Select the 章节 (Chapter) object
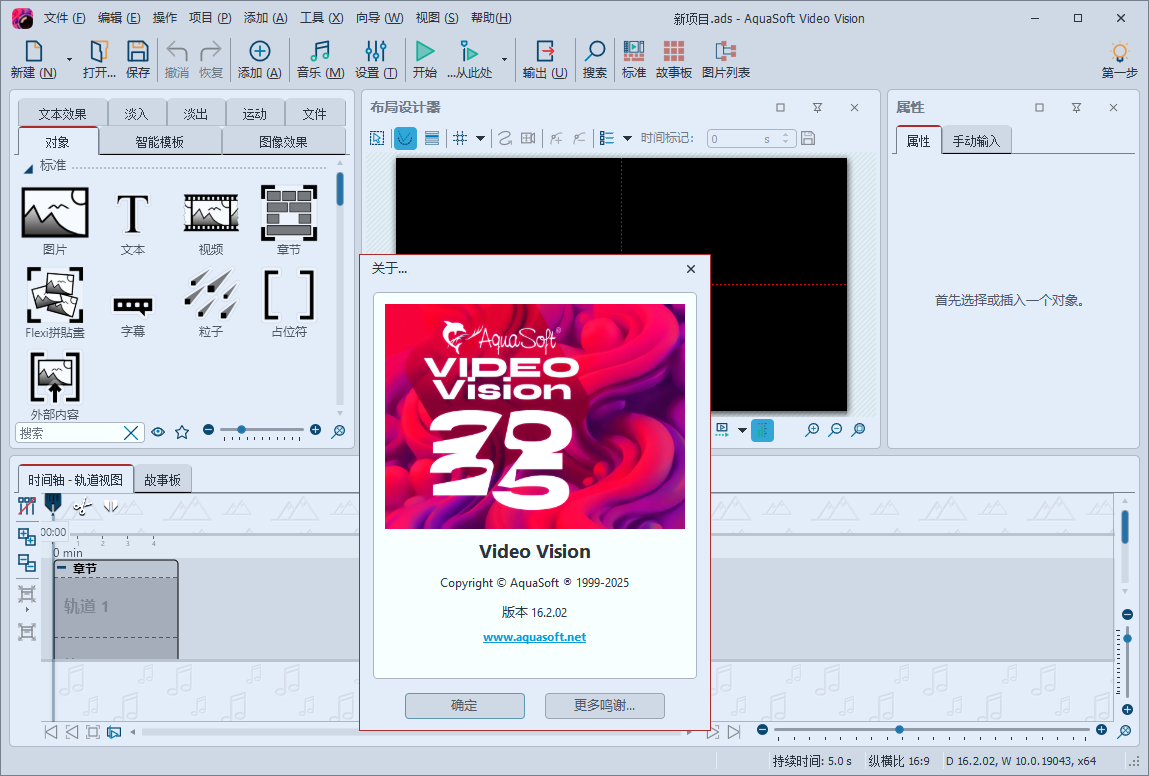Viewport: 1149px width, 776px height. click(289, 220)
